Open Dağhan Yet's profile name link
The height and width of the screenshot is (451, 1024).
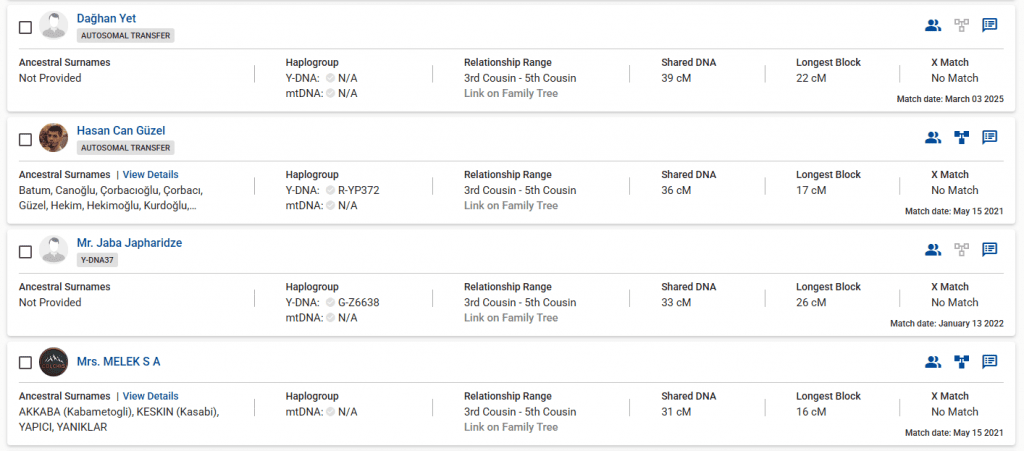click(x=106, y=19)
